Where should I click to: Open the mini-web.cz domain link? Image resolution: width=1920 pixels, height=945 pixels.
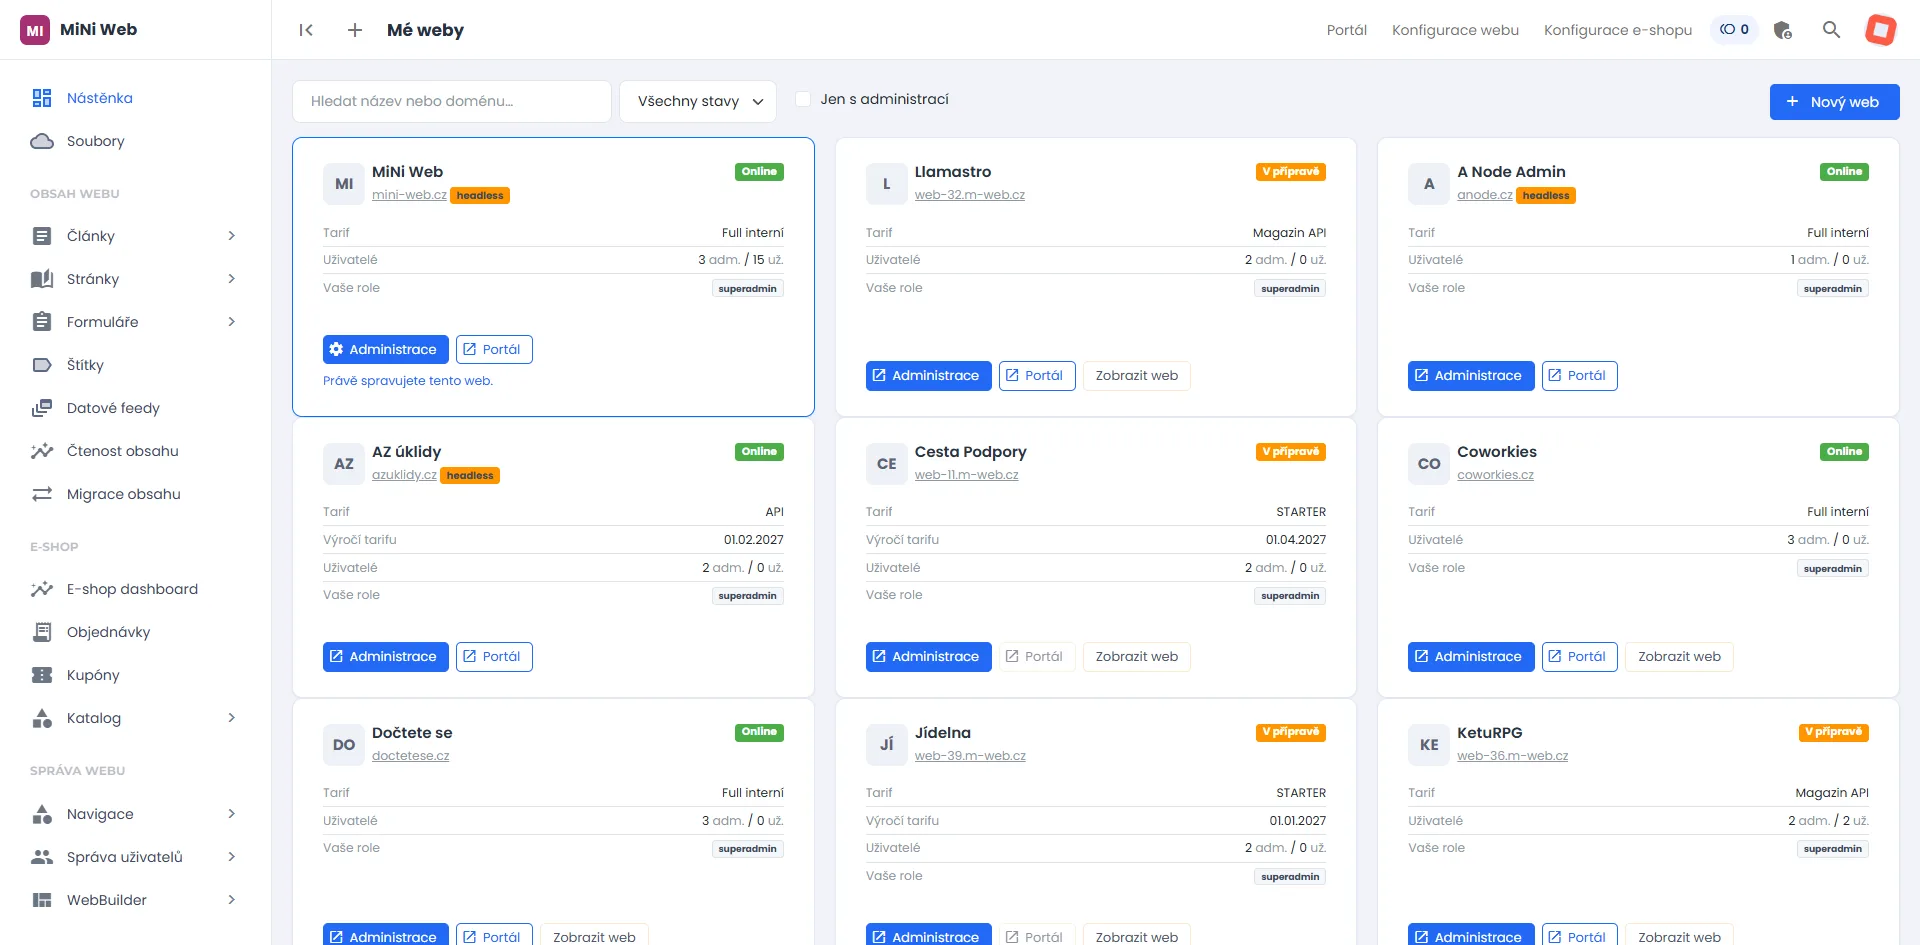pyautogui.click(x=409, y=195)
